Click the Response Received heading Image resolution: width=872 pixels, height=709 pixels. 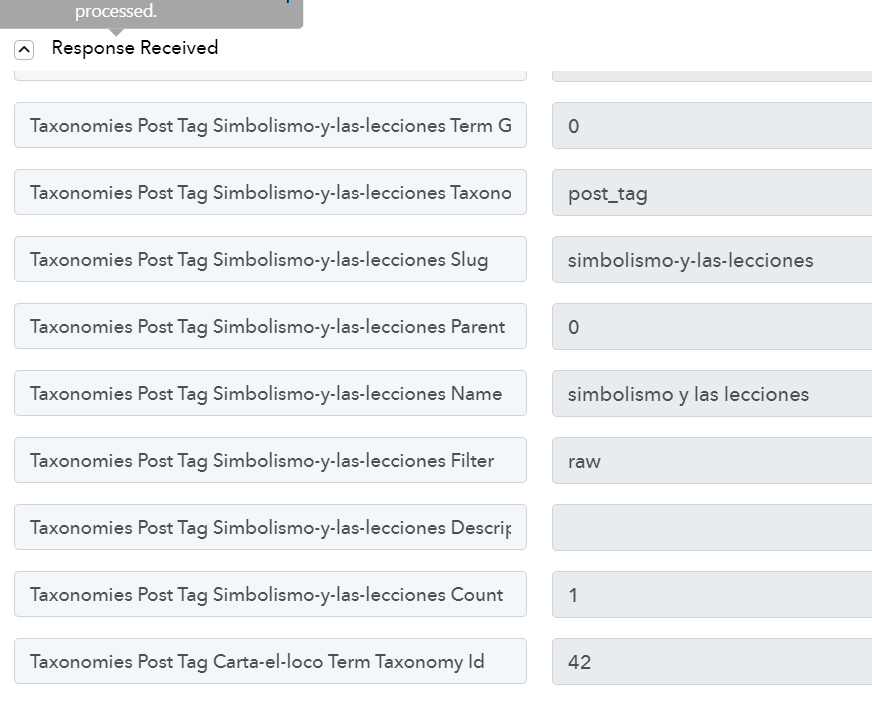[x=135, y=48]
